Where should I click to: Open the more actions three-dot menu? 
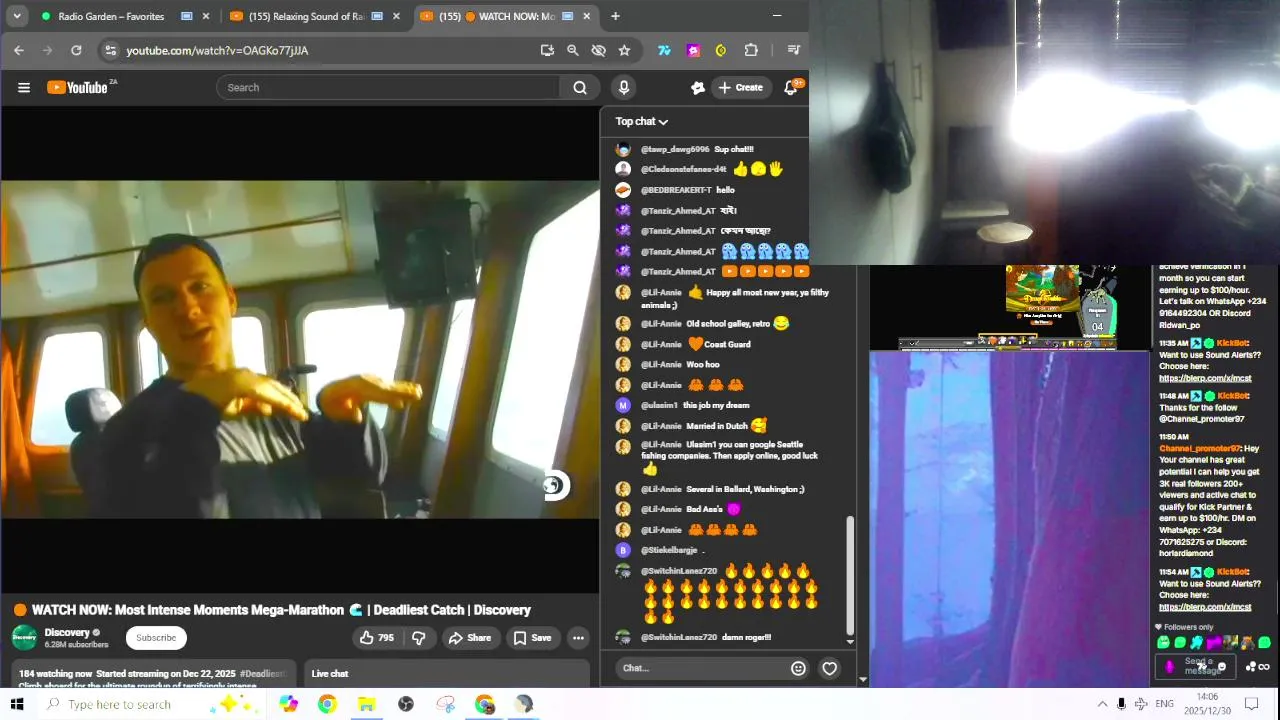tap(578, 638)
